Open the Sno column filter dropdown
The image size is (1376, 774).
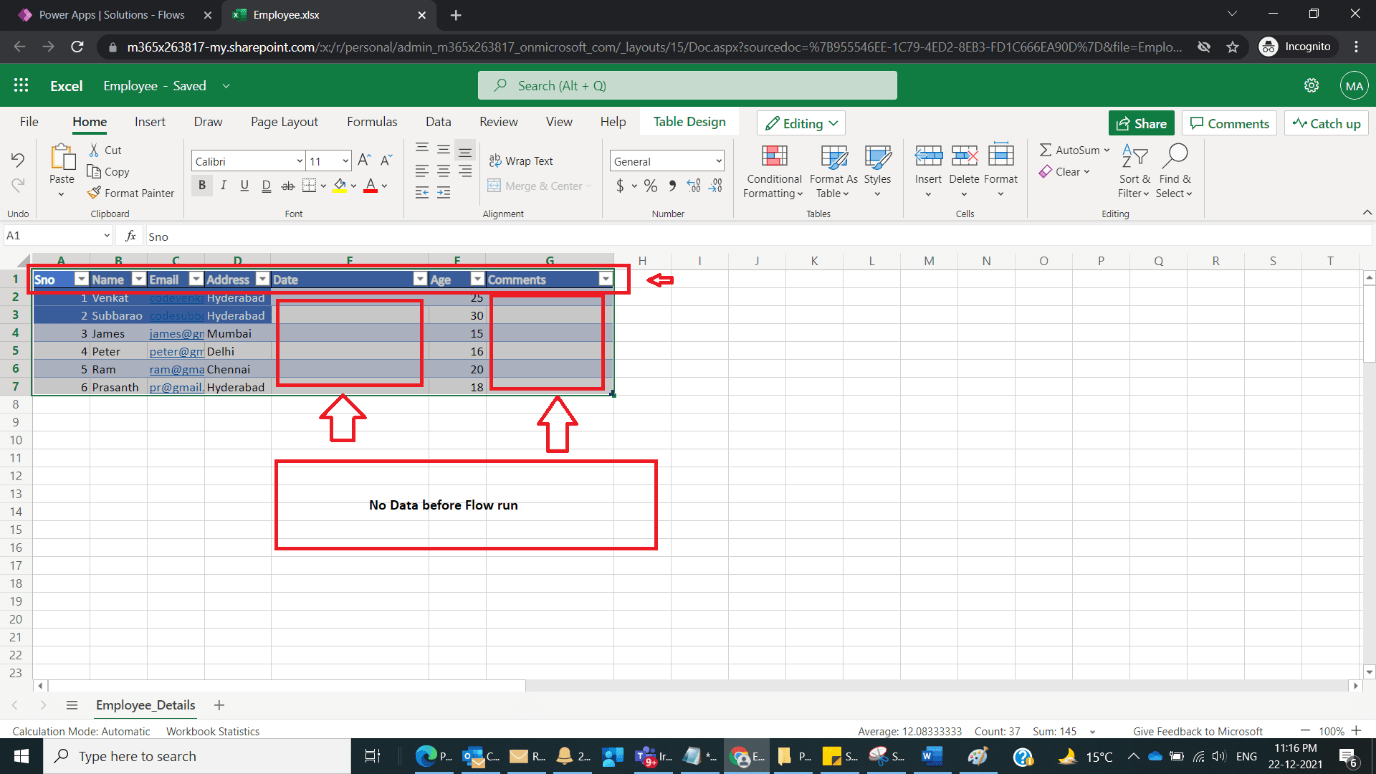click(x=82, y=279)
